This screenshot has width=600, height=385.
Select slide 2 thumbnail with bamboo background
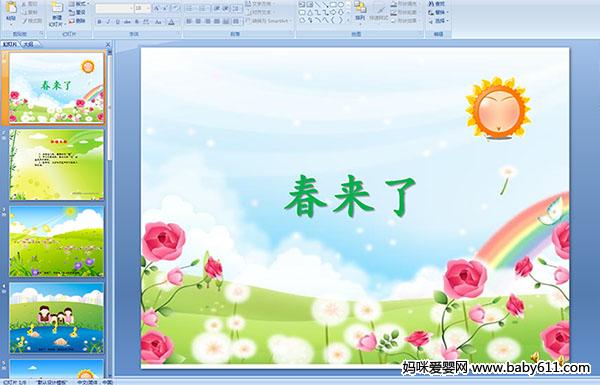point(57,165)
